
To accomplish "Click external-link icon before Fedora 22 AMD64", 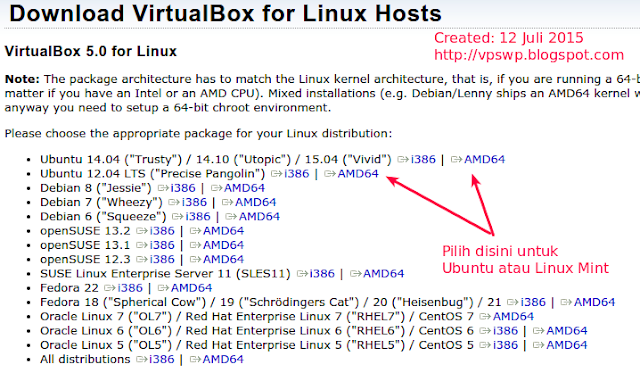I will point(163,288).
